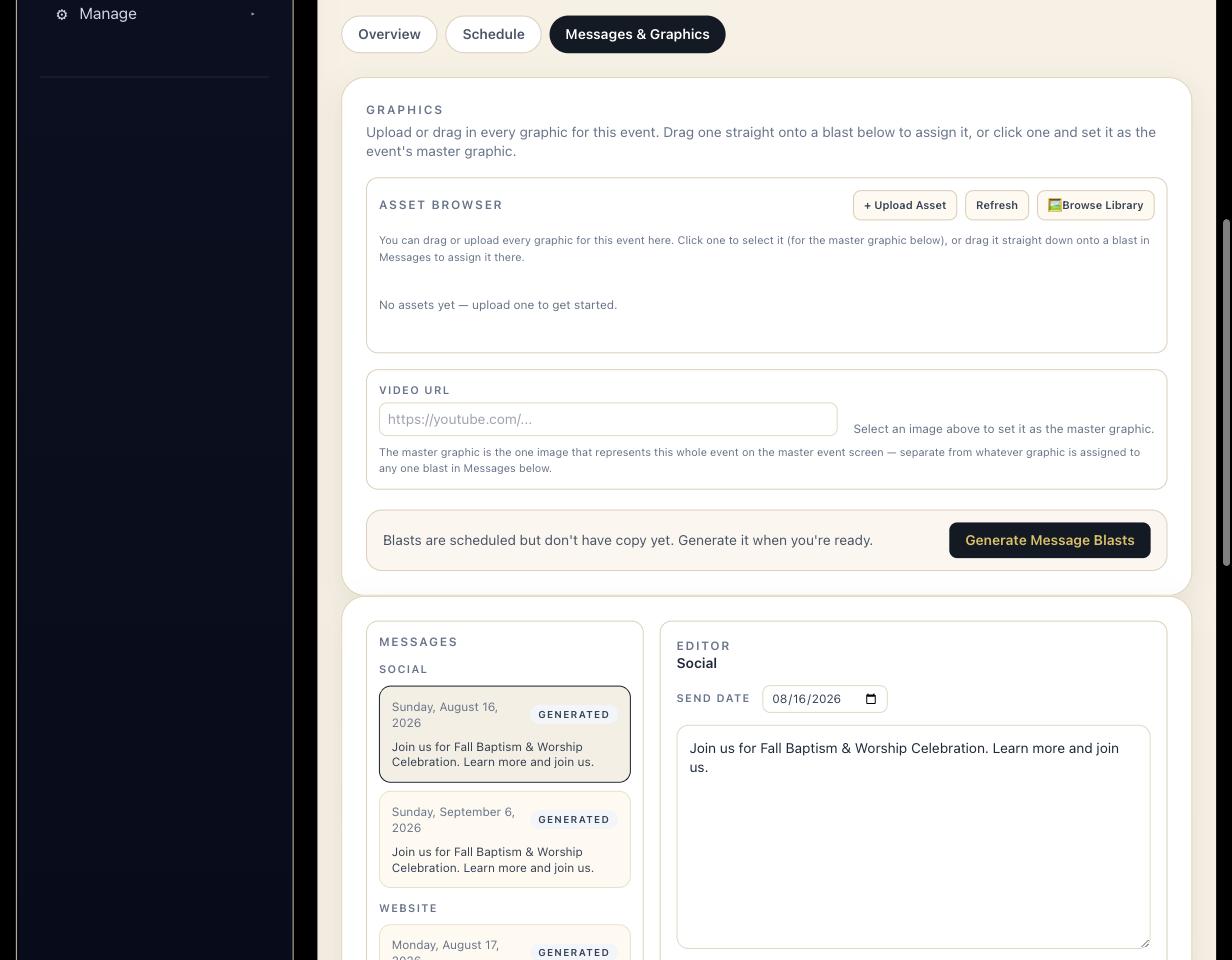Screen dimensions: 1232x960
Task: Click the picture icon on Browse Library
Action: click(1055, 205)
